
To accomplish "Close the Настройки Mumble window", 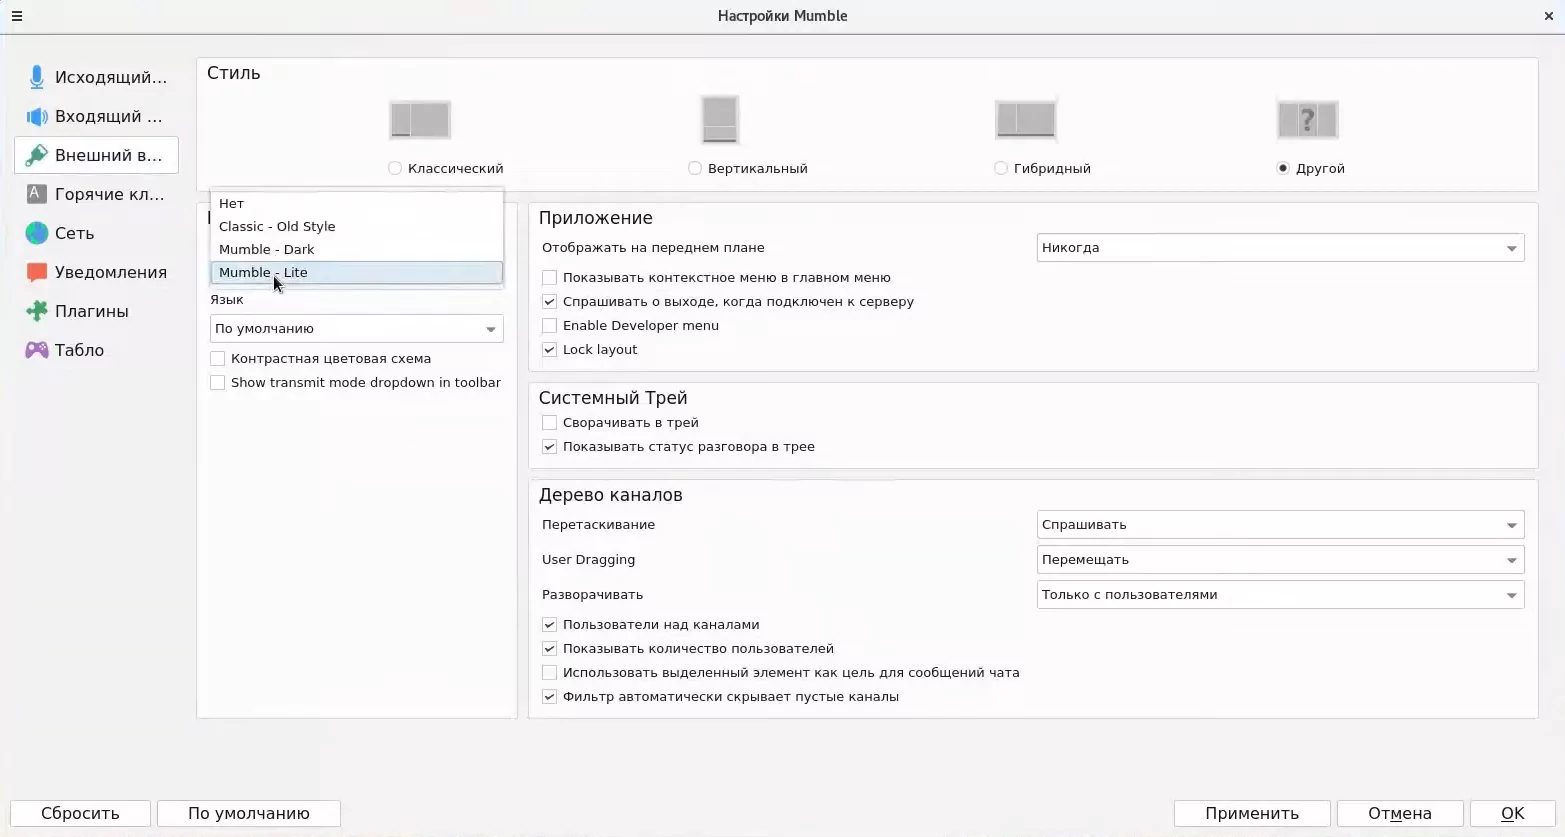I will click(1548, 16).
